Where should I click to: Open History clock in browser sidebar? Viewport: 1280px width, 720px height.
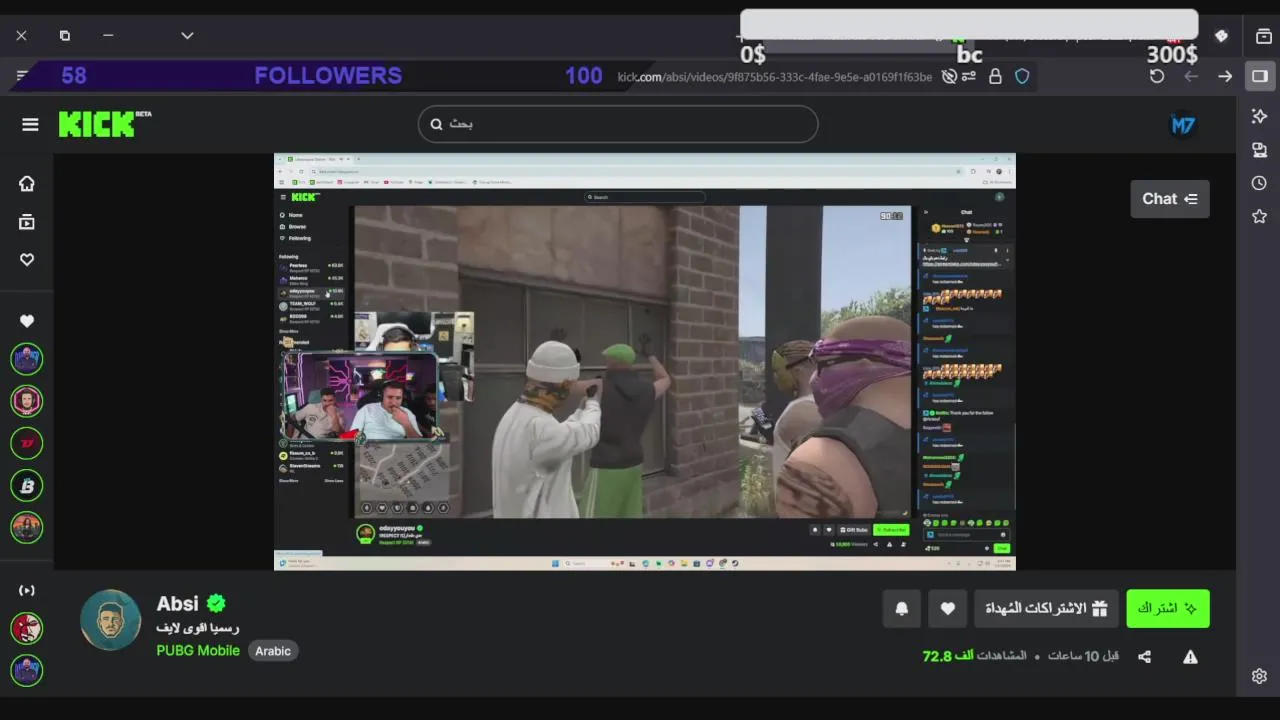point(1260,183)
